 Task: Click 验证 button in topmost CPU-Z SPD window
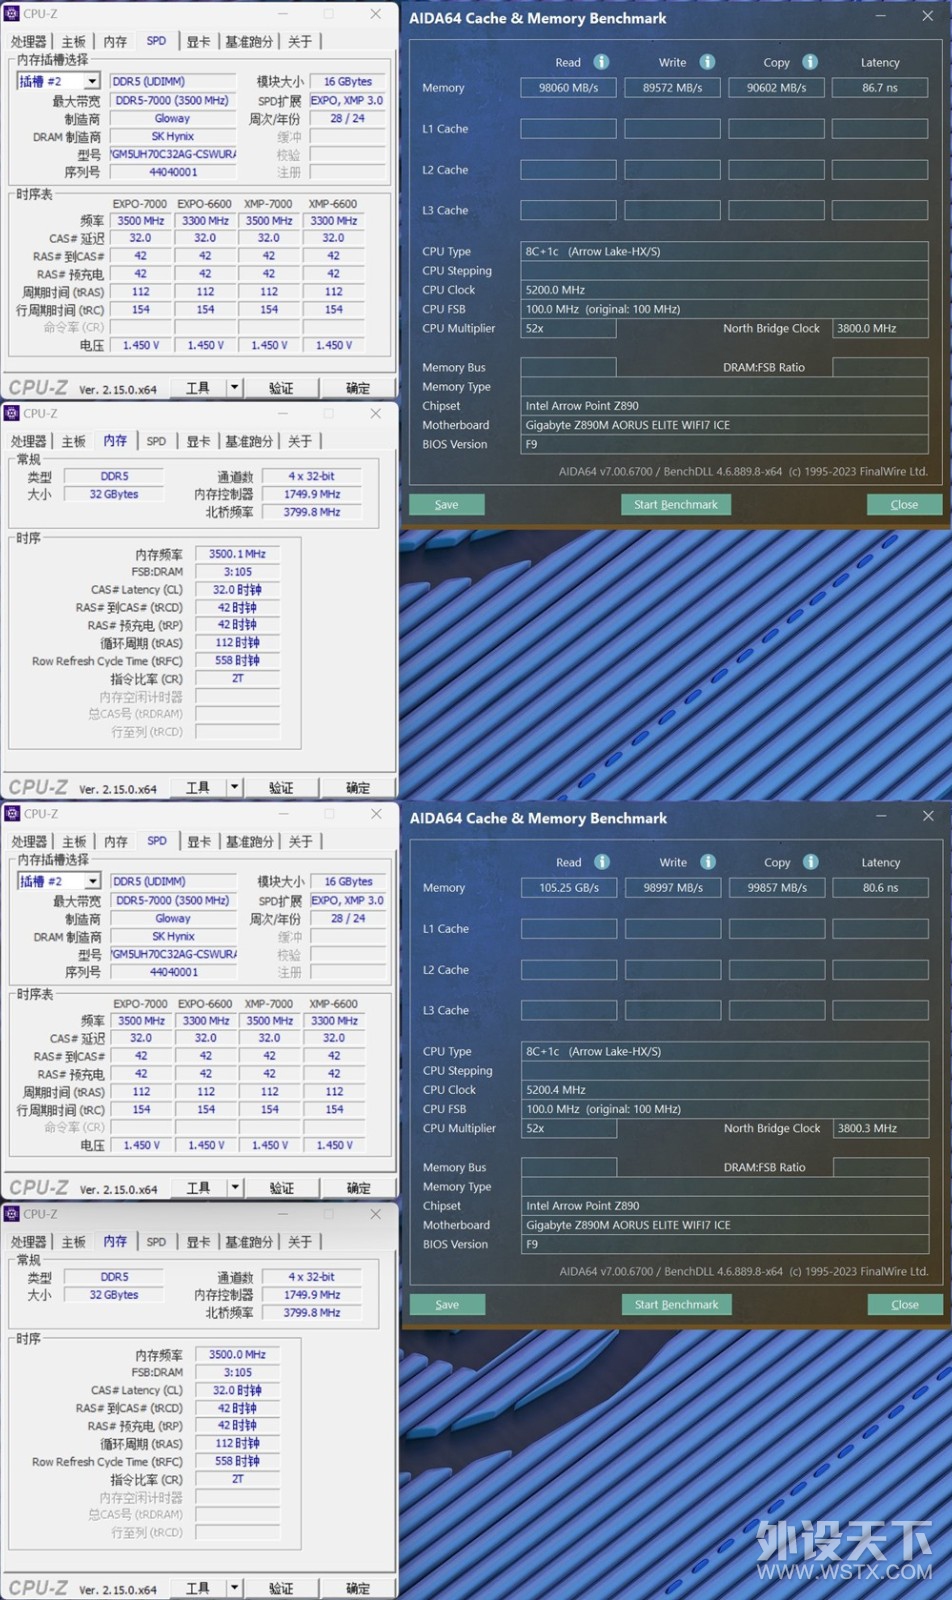281,388
